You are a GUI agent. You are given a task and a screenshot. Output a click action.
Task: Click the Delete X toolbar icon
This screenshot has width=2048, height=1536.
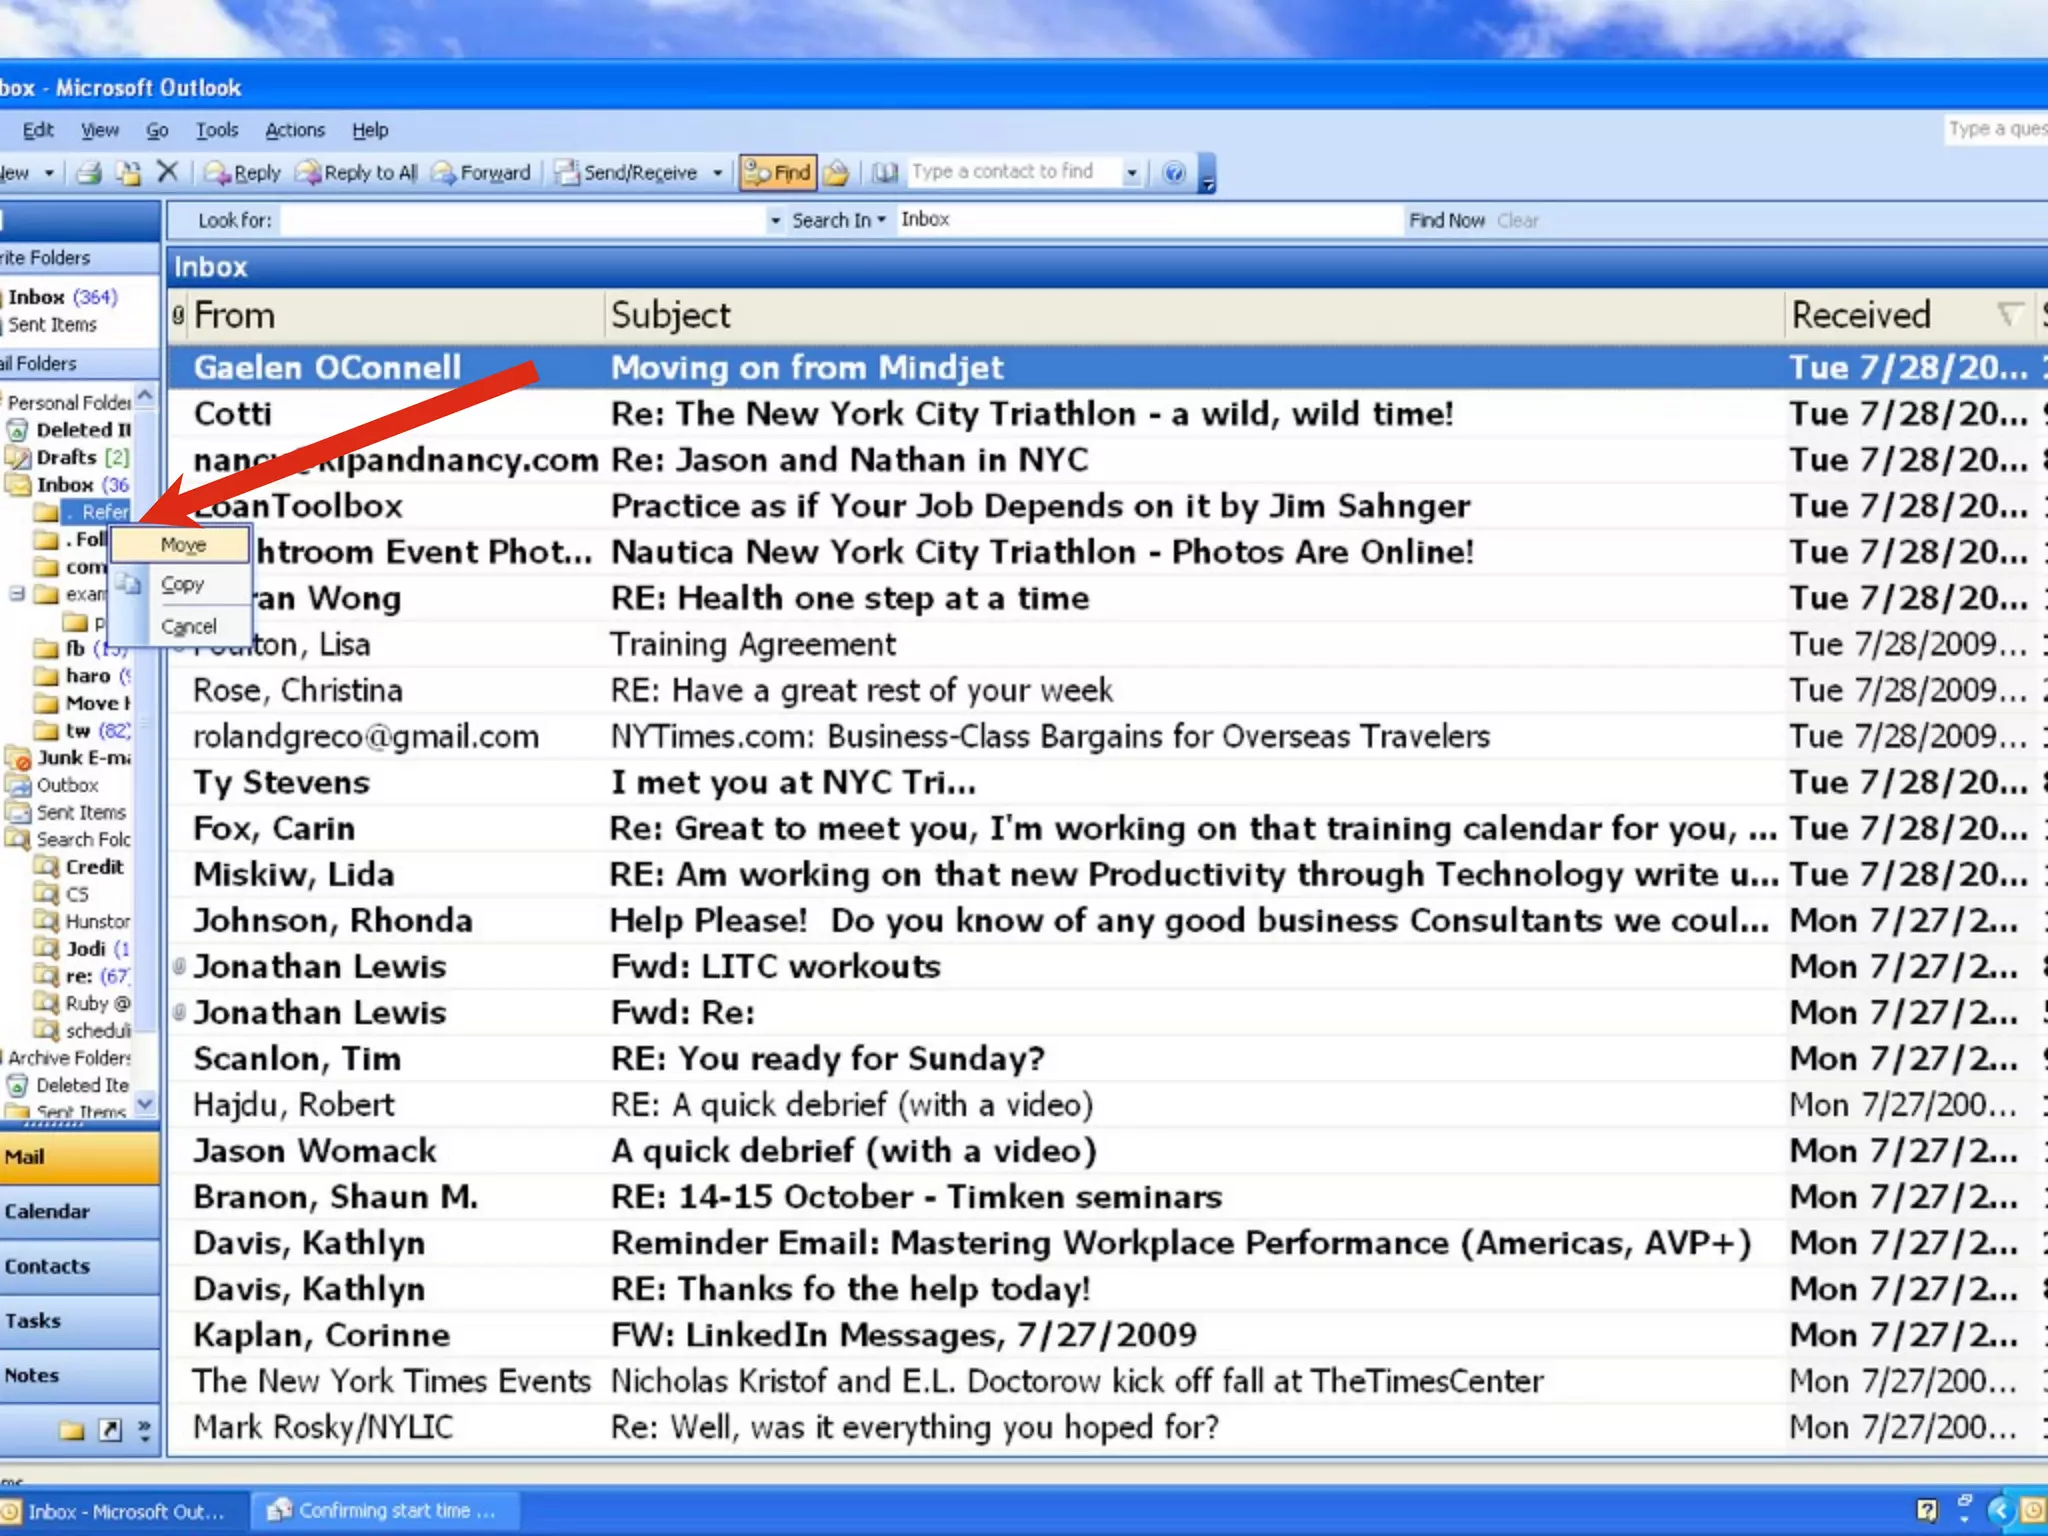(167, 172)
